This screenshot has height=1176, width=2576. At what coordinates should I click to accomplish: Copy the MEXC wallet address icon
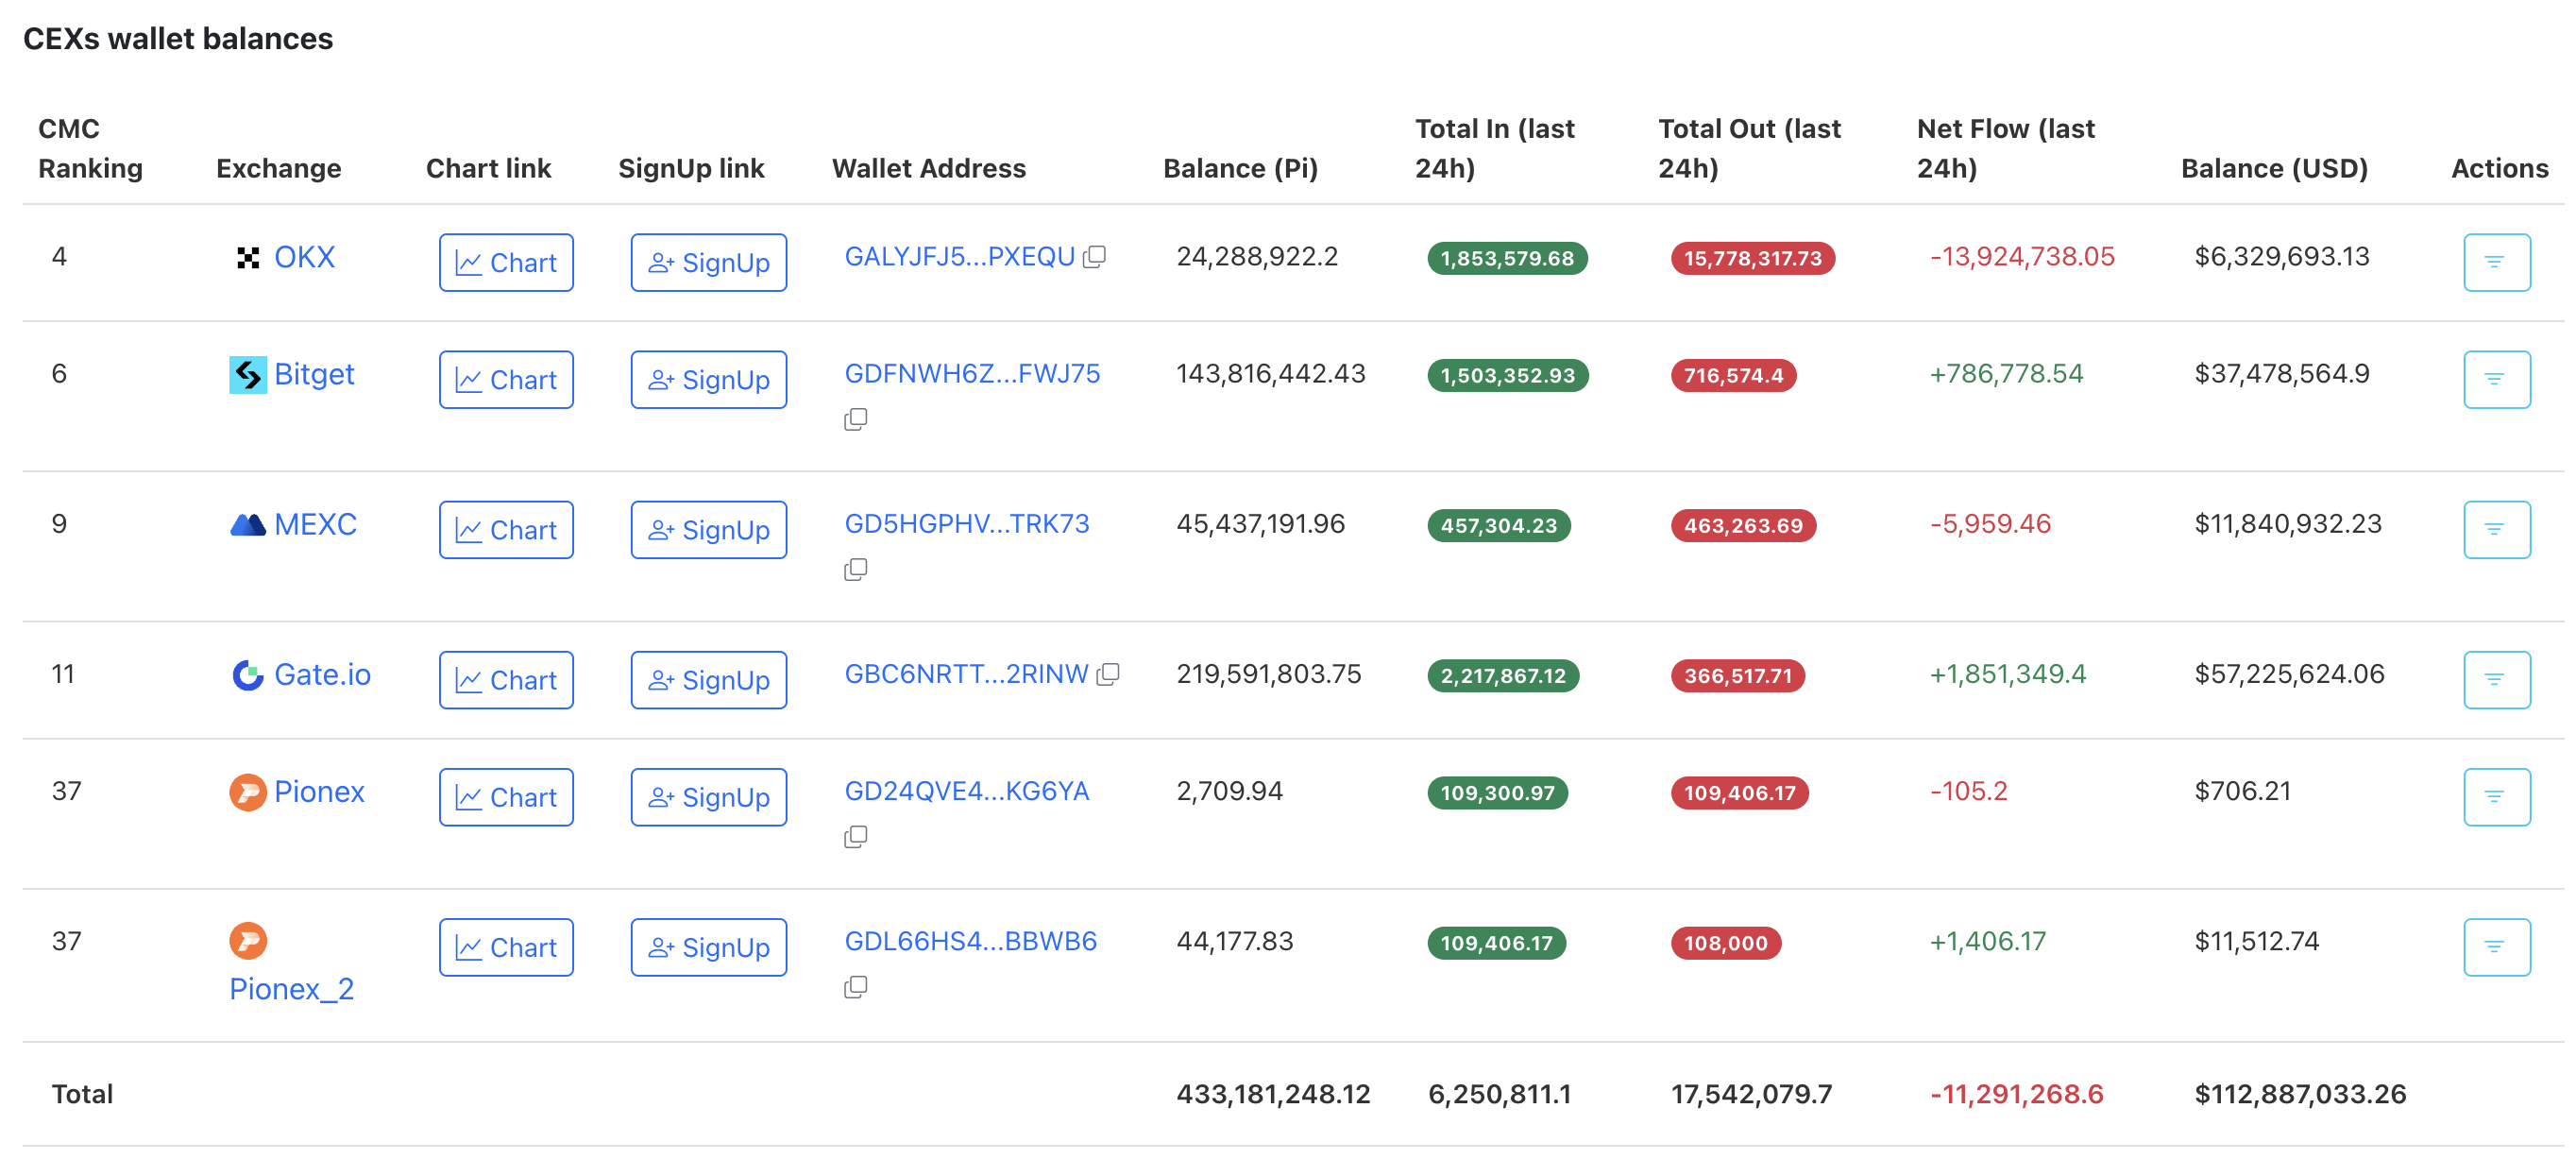point(856,568)
